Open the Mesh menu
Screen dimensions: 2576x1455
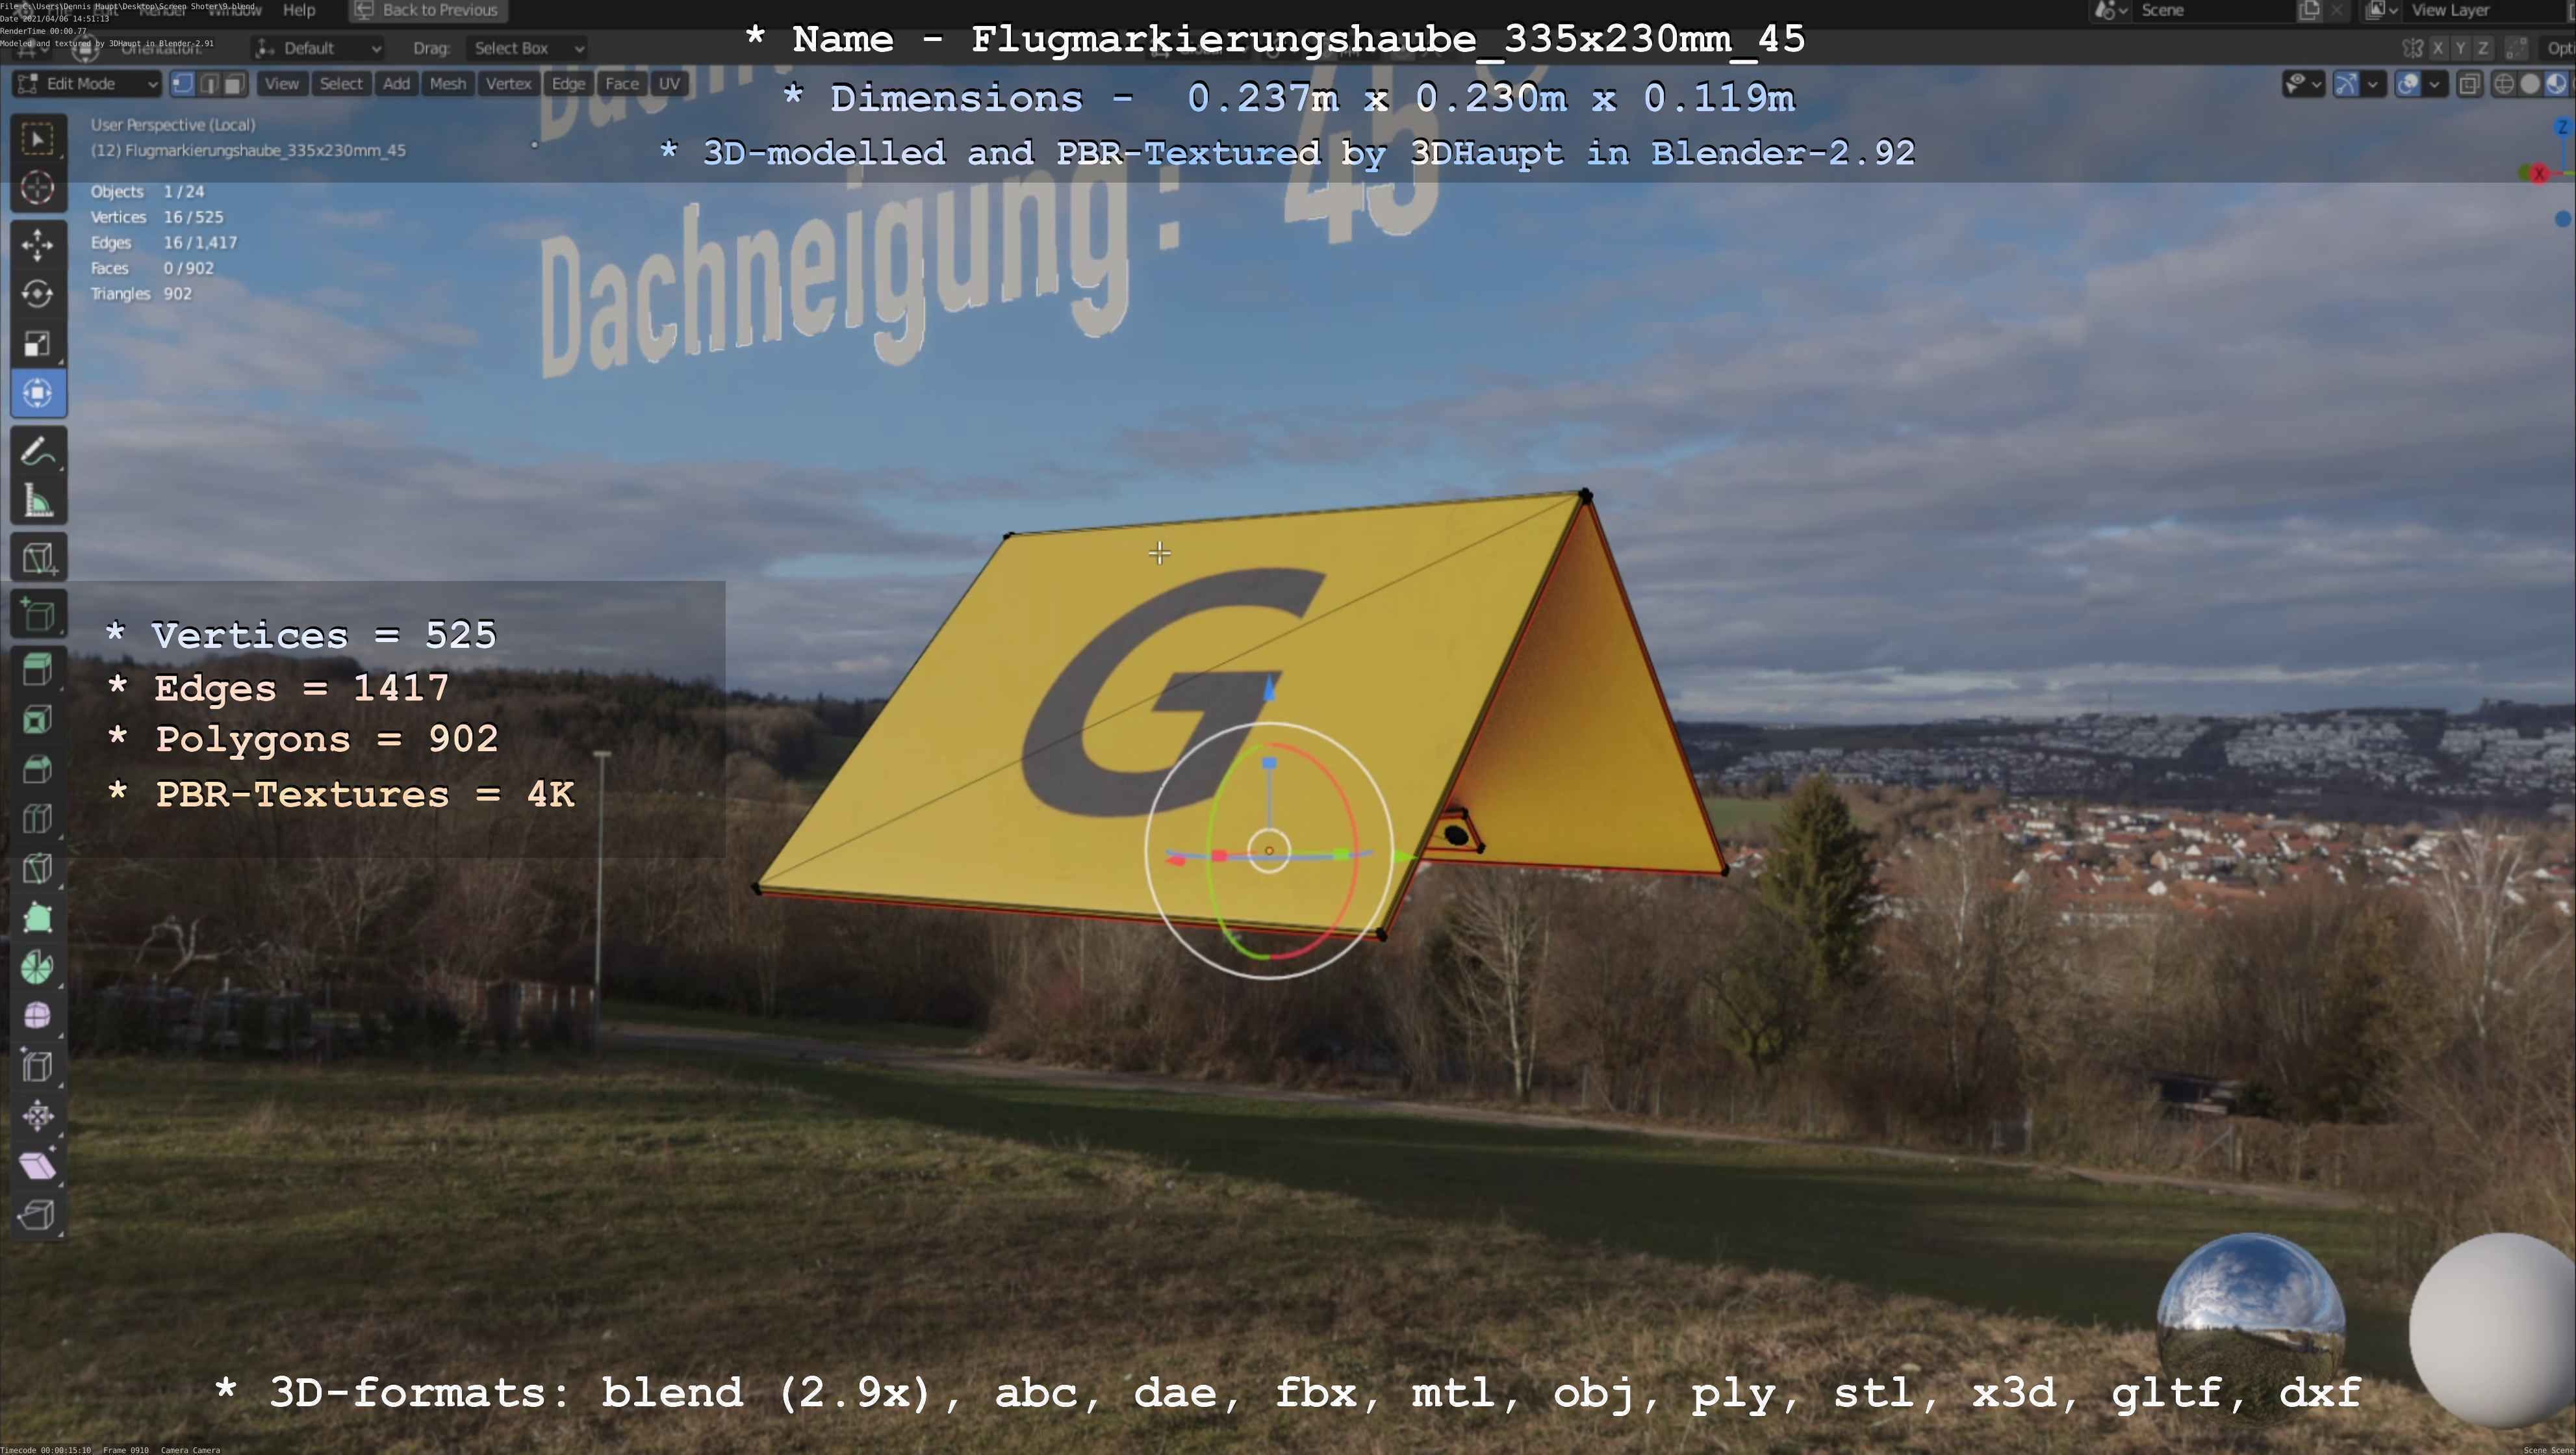point(447,84)
